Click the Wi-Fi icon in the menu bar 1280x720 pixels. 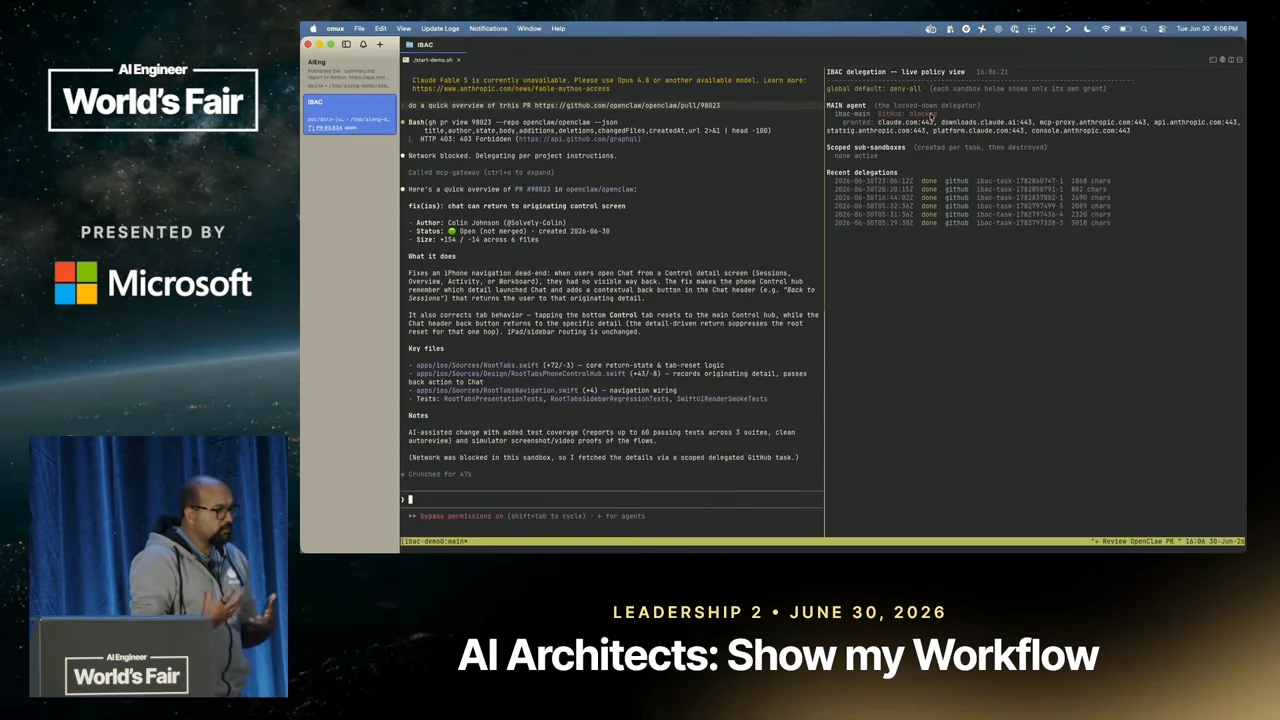click(x=1105, y=29)
